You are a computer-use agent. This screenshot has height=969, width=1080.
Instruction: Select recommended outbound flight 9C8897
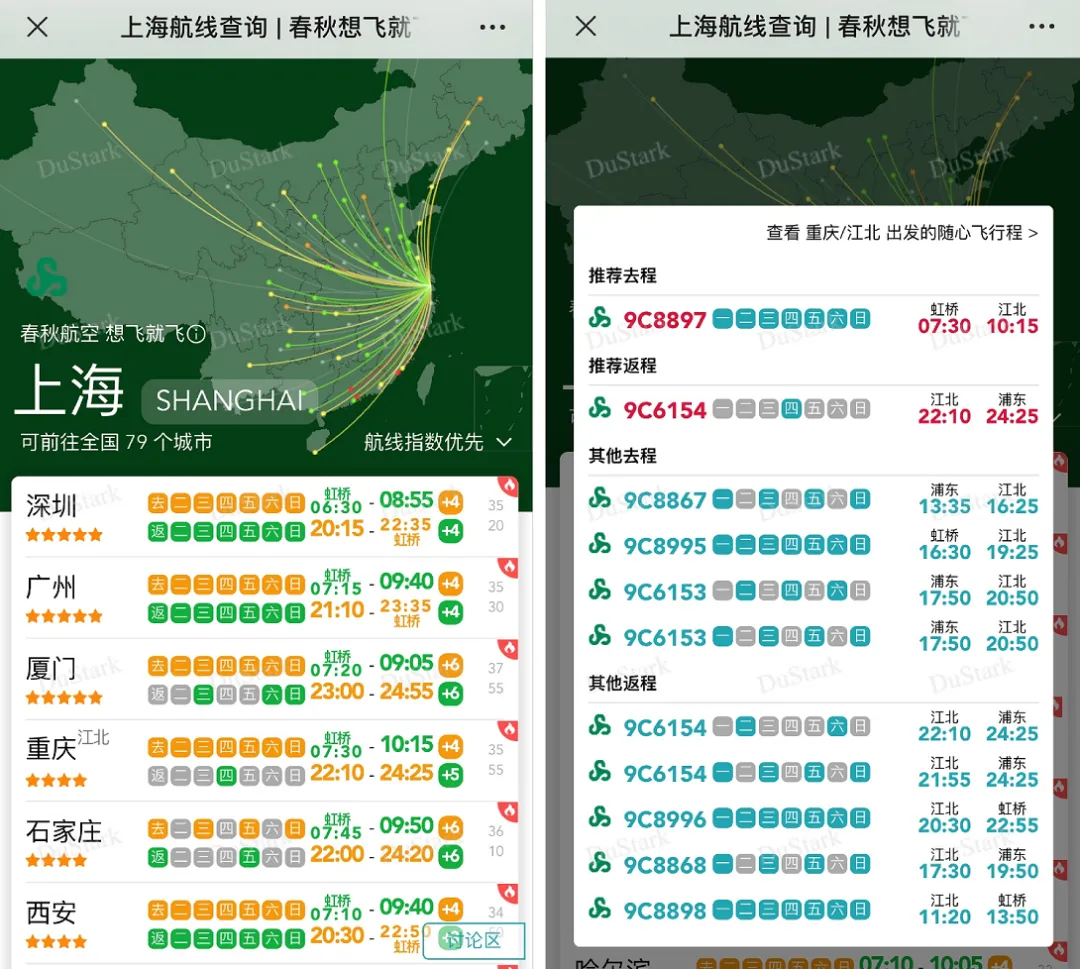tap(813, 319)
